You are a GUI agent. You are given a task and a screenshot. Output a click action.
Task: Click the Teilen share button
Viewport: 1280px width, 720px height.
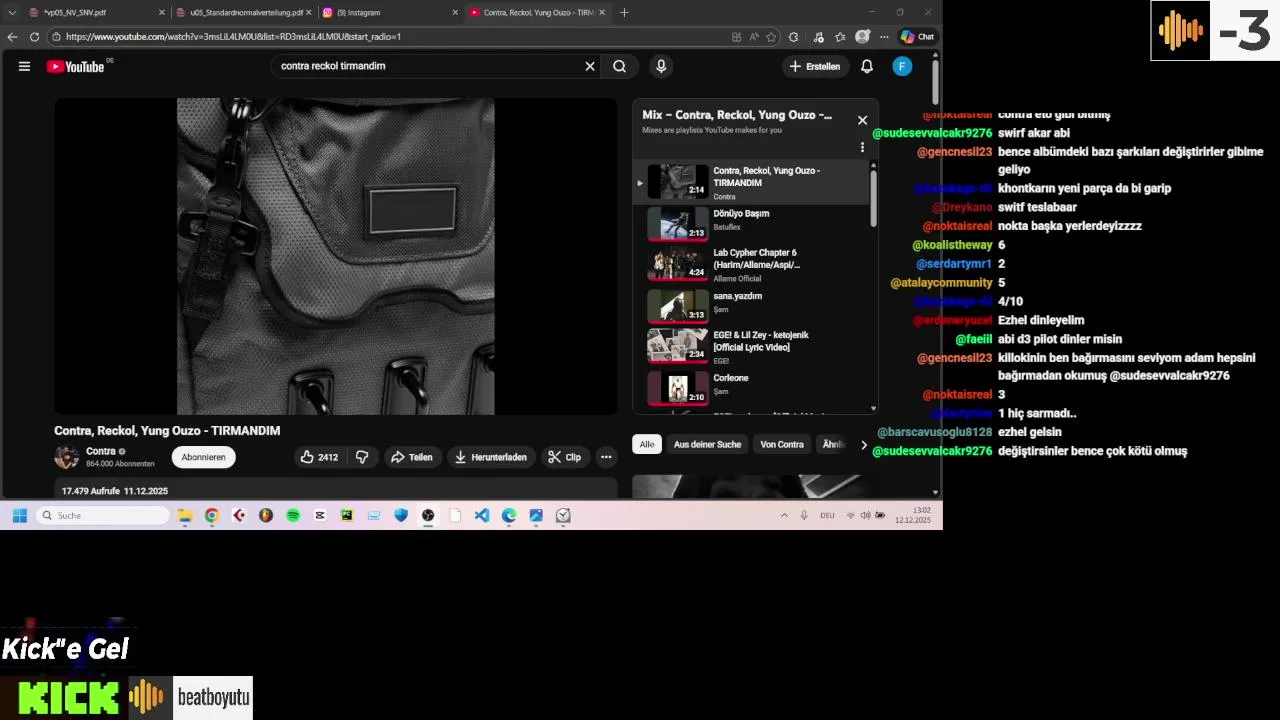411,457
